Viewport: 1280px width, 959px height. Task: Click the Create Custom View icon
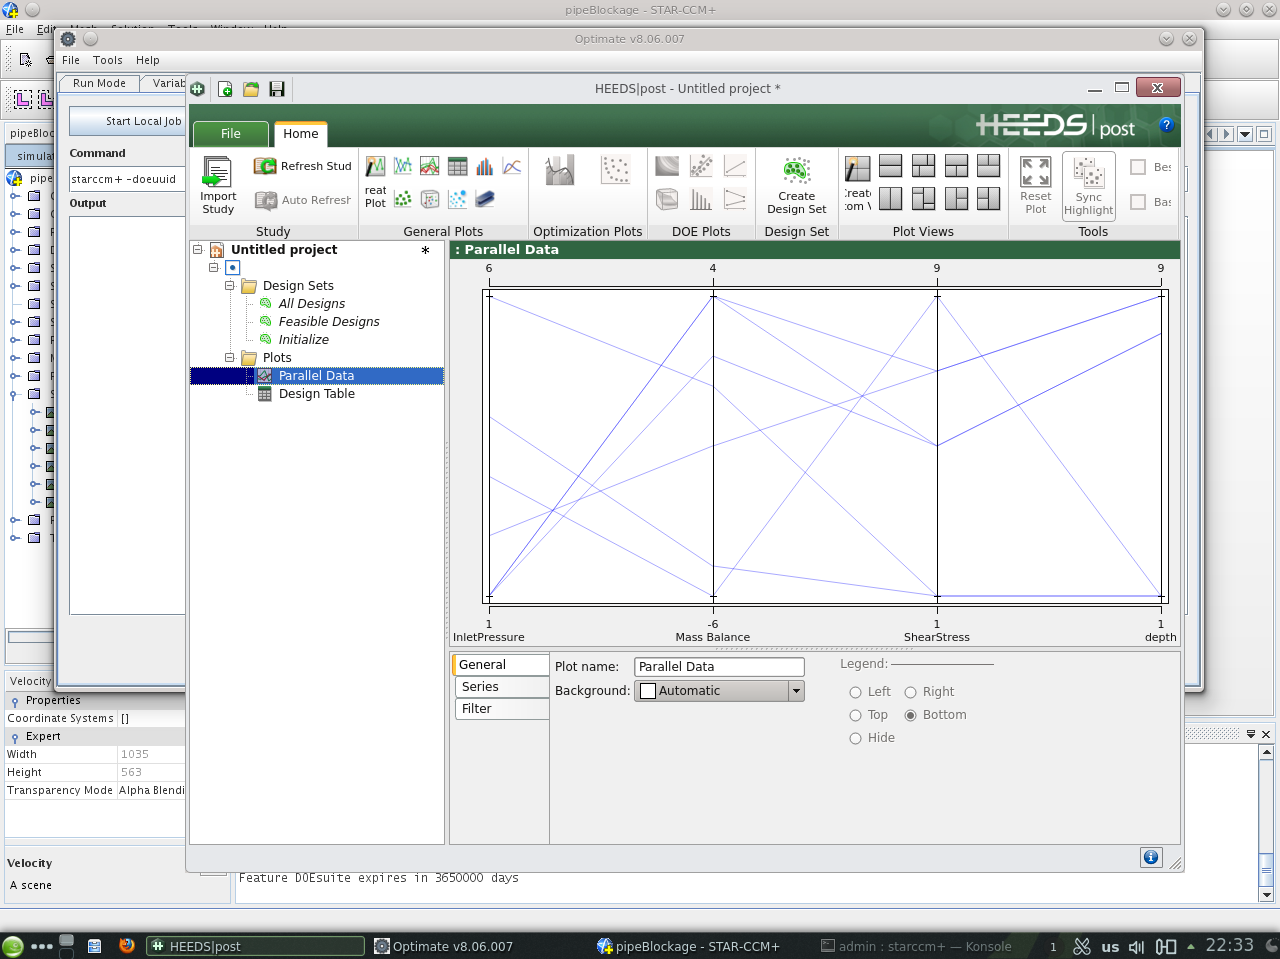[858, 168]
